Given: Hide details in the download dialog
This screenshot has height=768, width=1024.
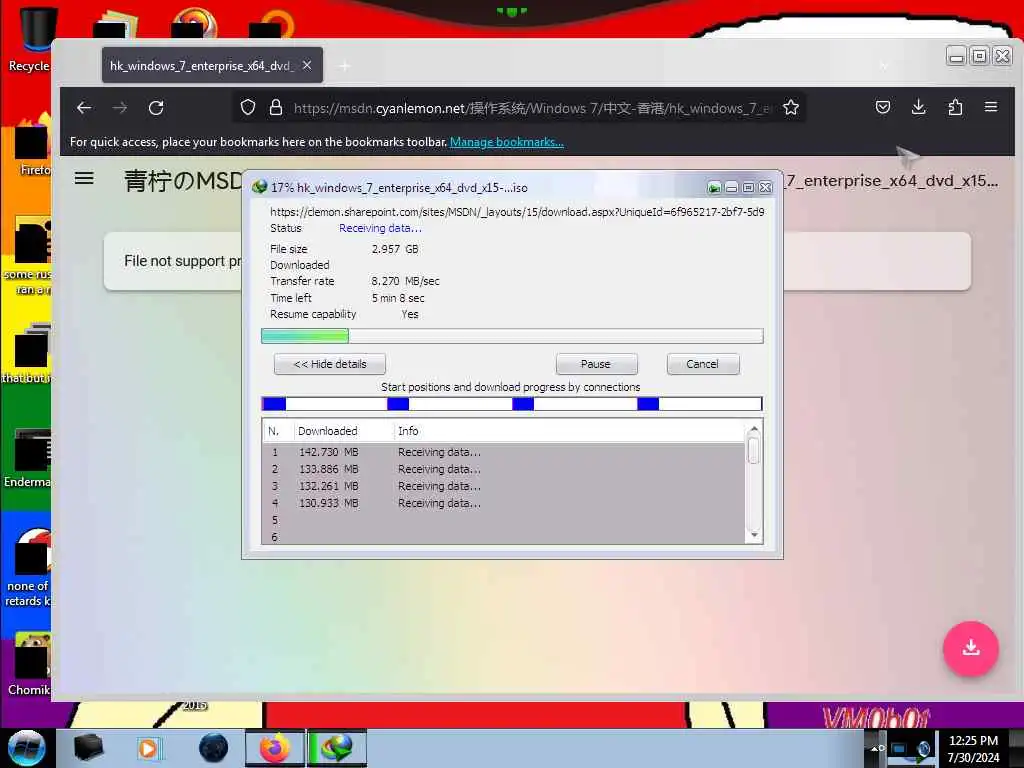Looking at the screenshot, I should click(x=330, y=364).
